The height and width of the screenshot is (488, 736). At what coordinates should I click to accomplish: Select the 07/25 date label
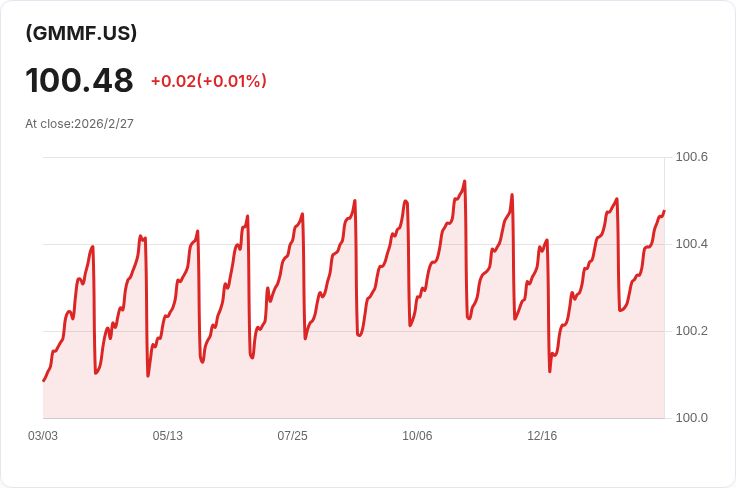point(292,436)
